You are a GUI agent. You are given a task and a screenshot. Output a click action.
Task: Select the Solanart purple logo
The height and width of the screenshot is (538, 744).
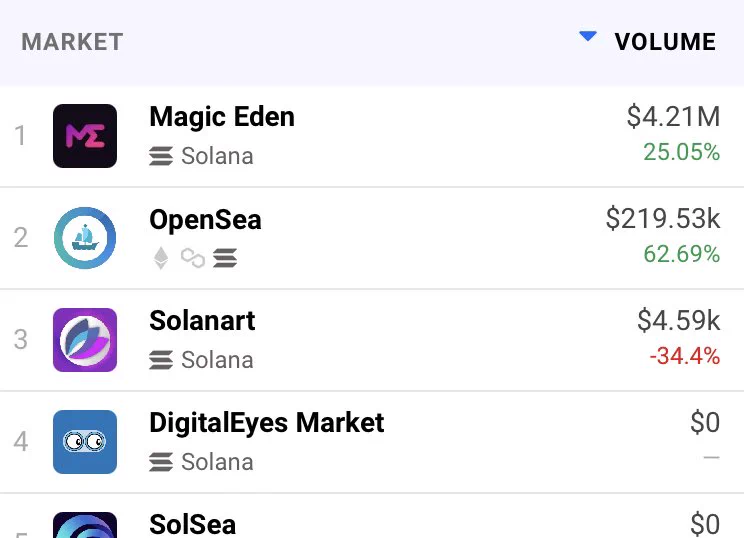tap(85, 340)
